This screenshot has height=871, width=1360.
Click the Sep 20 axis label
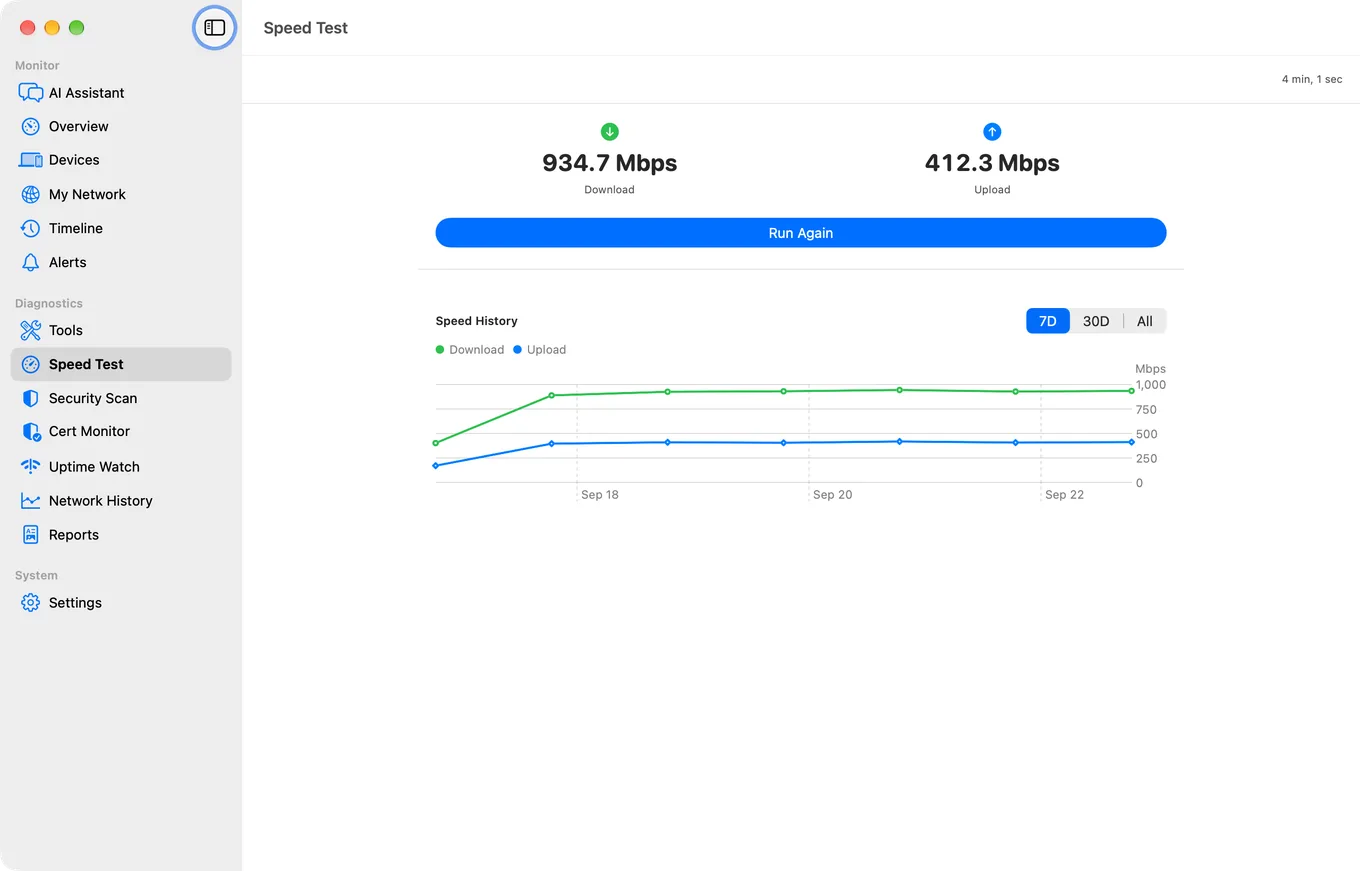[832, 495]
